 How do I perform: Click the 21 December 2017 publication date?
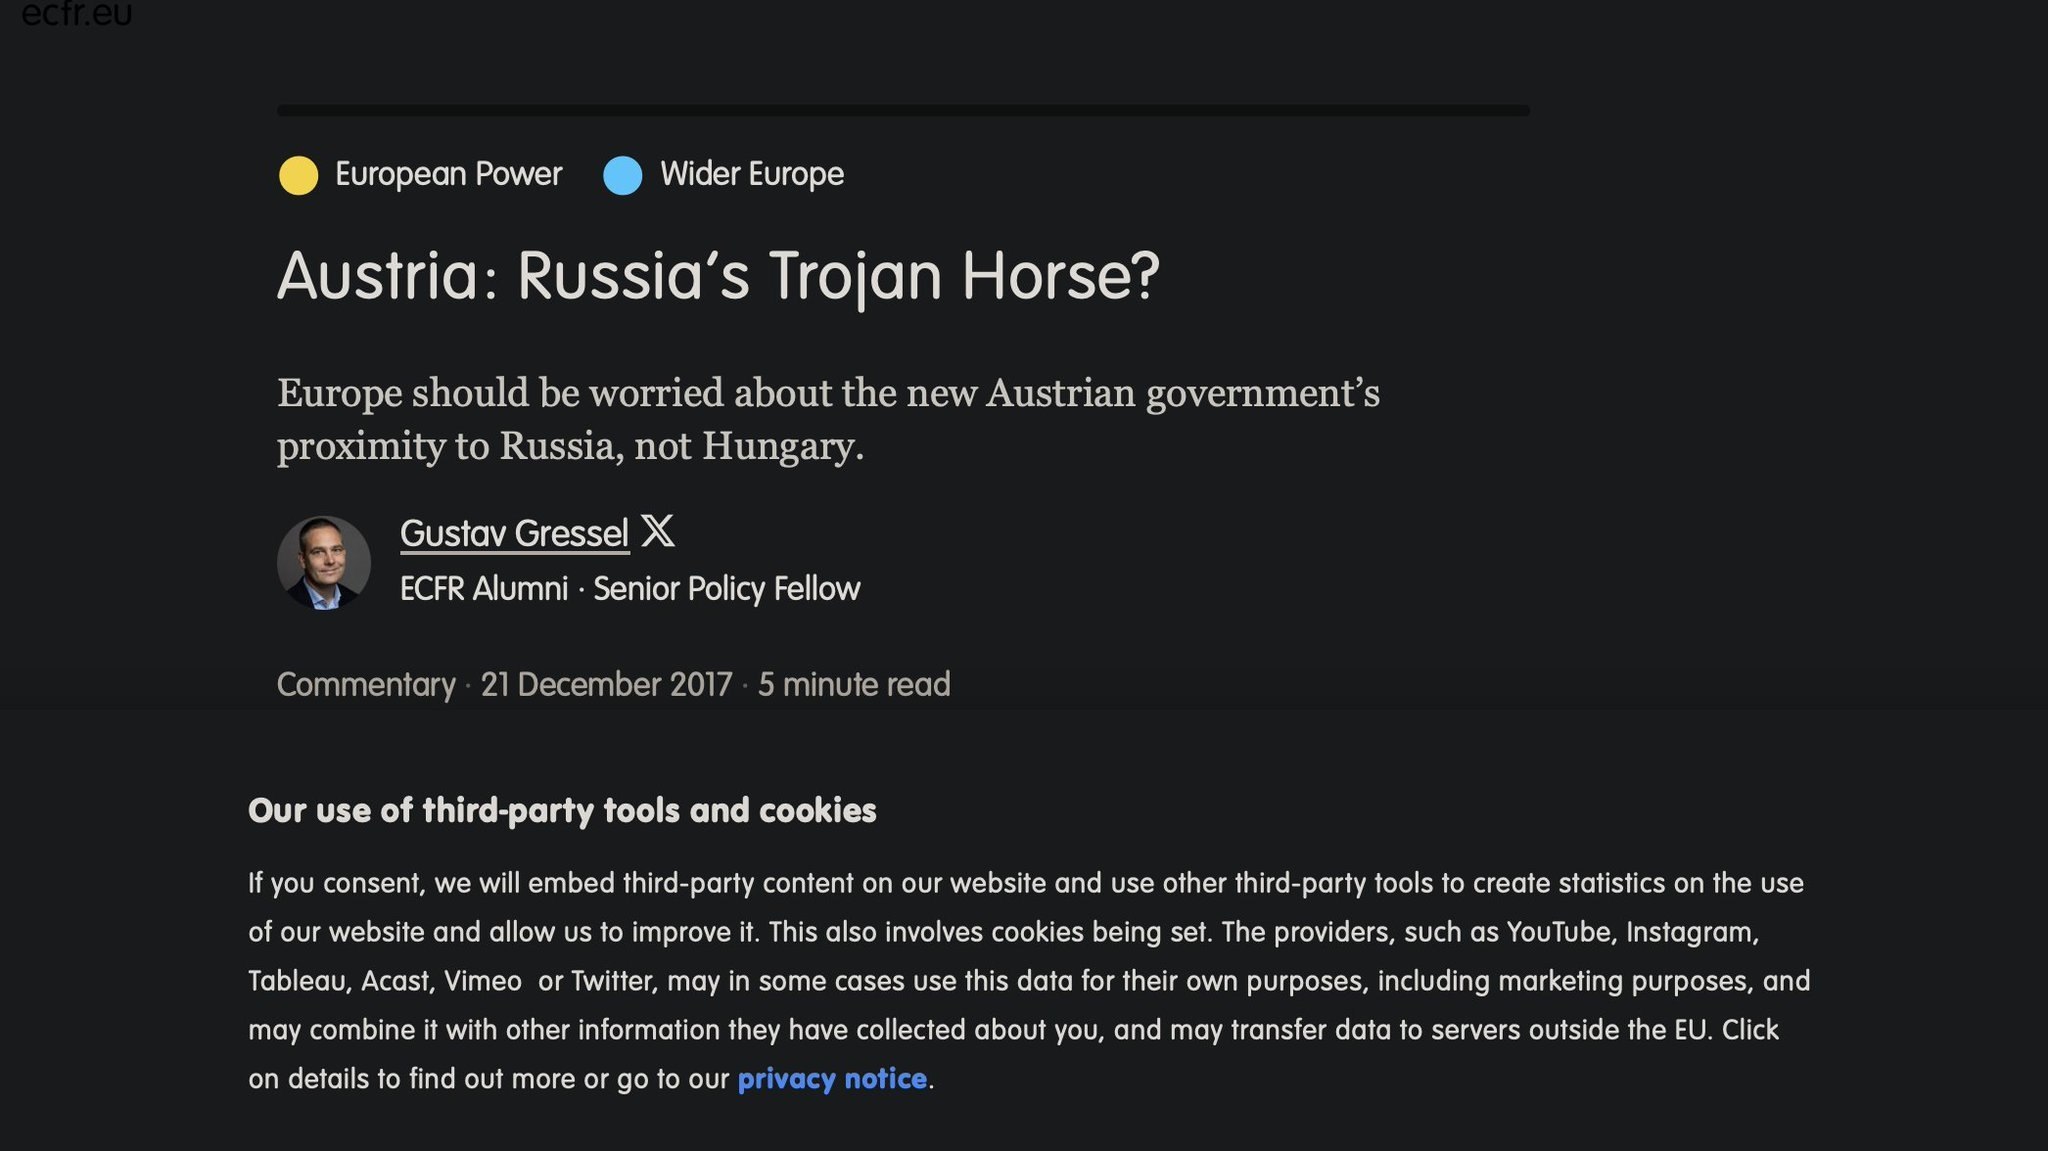click(606, 685)
